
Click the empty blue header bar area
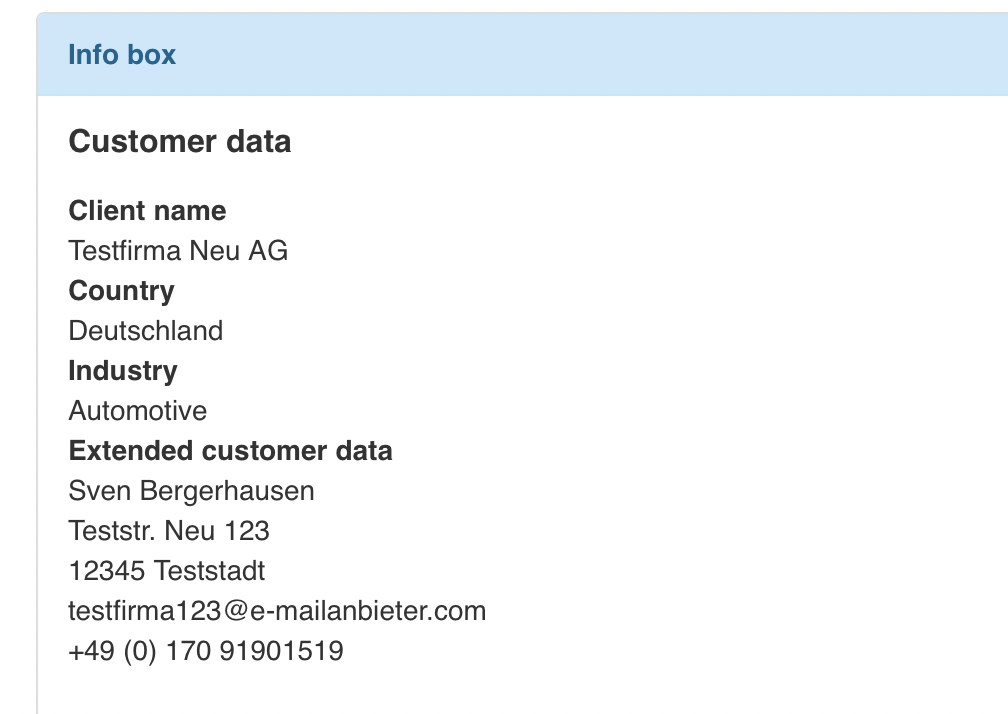click(x=600, y=54)
